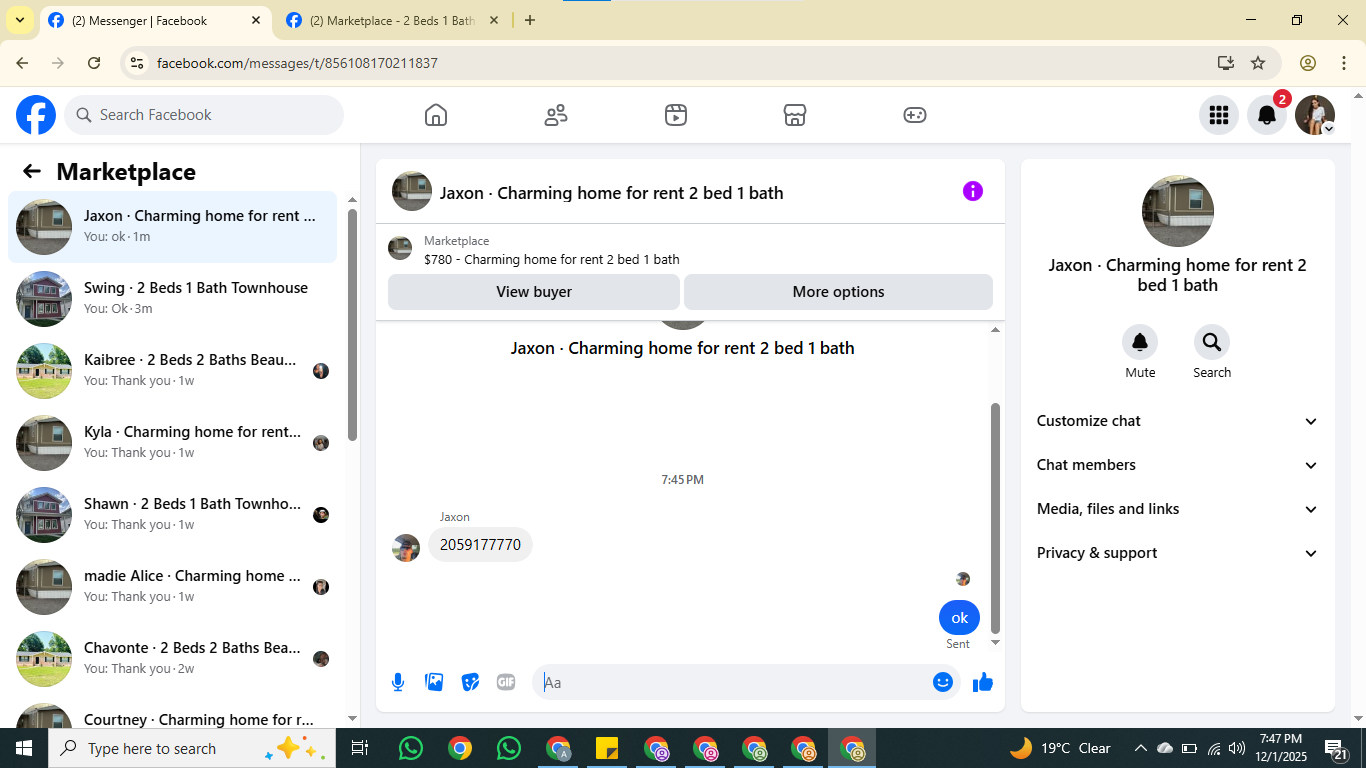Click Windows Type here to search box
Viewport: 1366px width, 768px height.
(190, 748)
